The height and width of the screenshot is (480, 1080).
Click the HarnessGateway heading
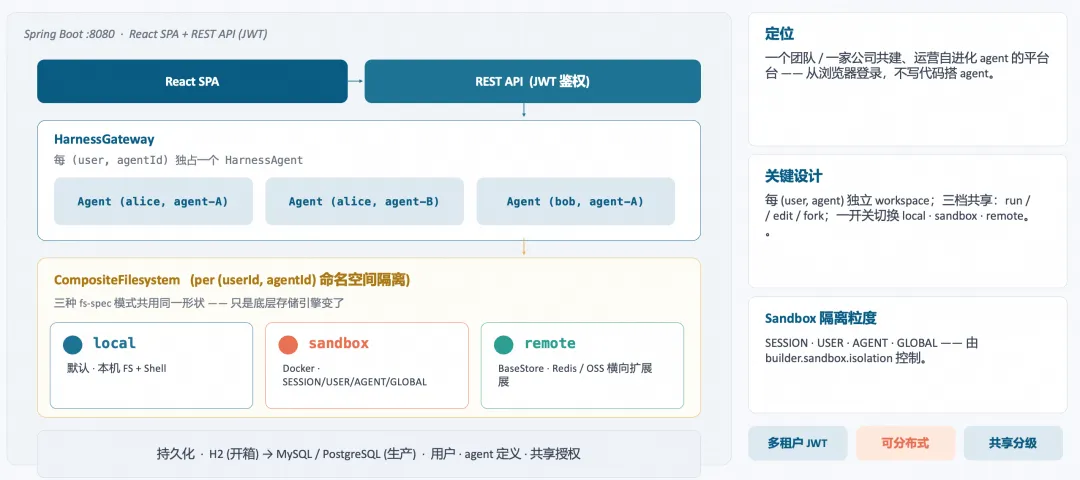pos(104,140)
